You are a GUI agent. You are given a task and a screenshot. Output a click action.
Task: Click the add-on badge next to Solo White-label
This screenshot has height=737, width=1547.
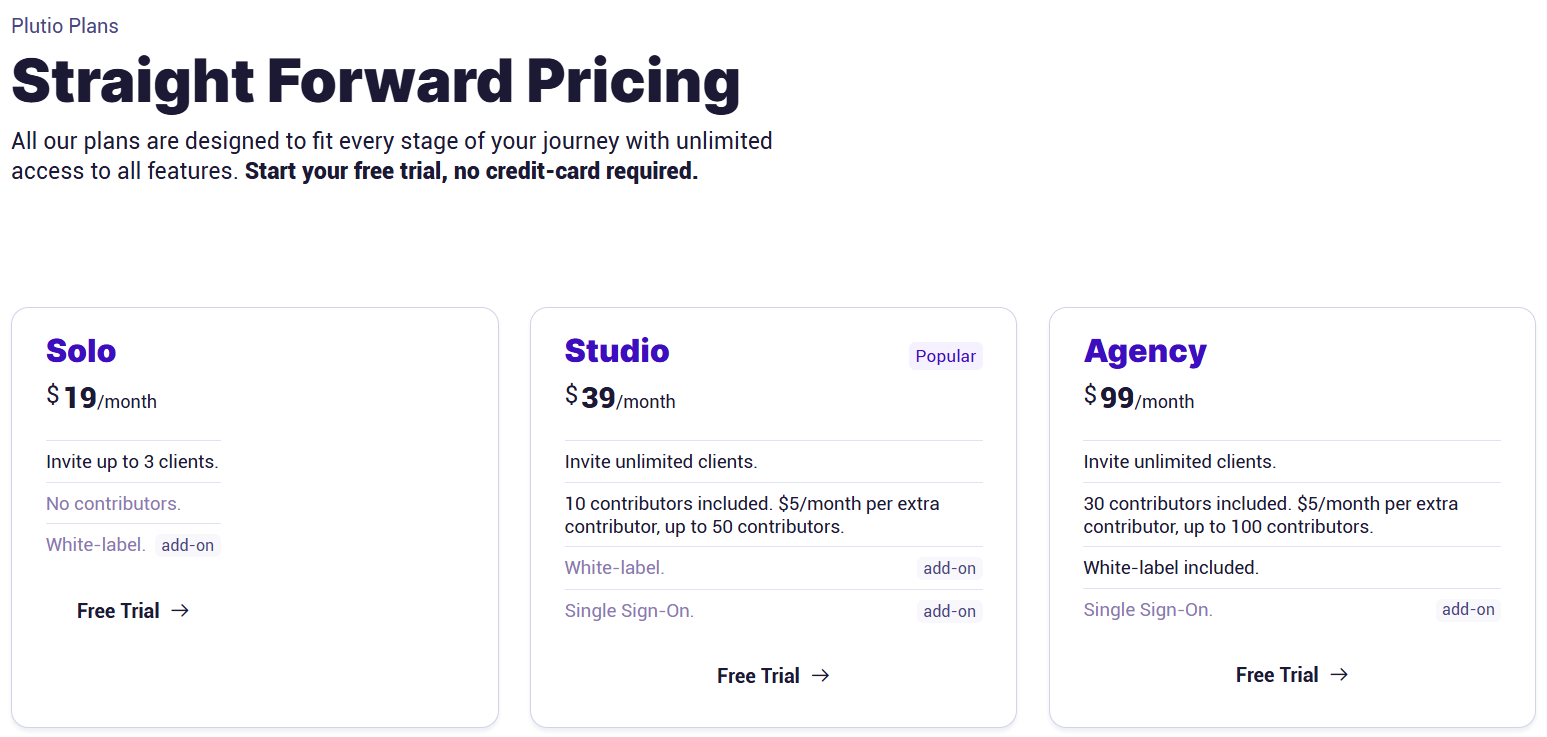(x=188, y=546)
